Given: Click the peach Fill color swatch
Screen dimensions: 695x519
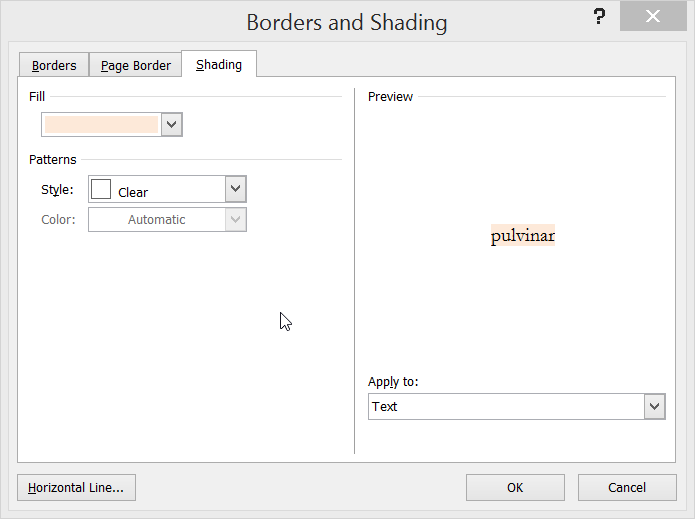Looking at the screenshot, I should coord(102,125).
